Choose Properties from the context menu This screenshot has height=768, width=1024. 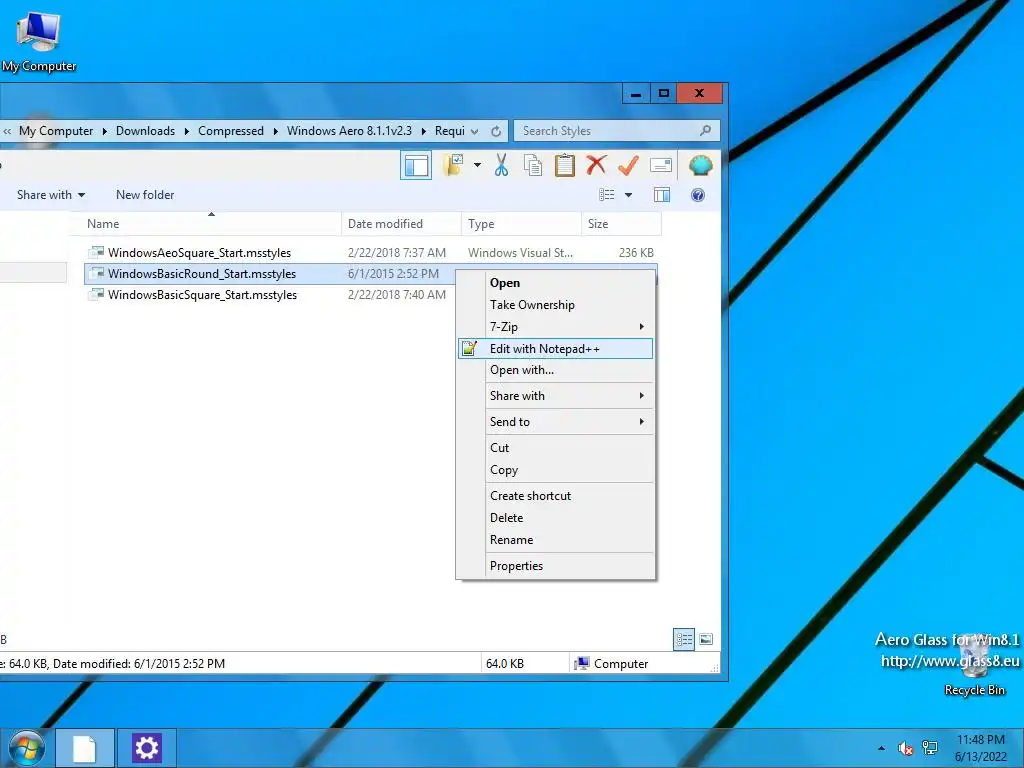[556, 566]
